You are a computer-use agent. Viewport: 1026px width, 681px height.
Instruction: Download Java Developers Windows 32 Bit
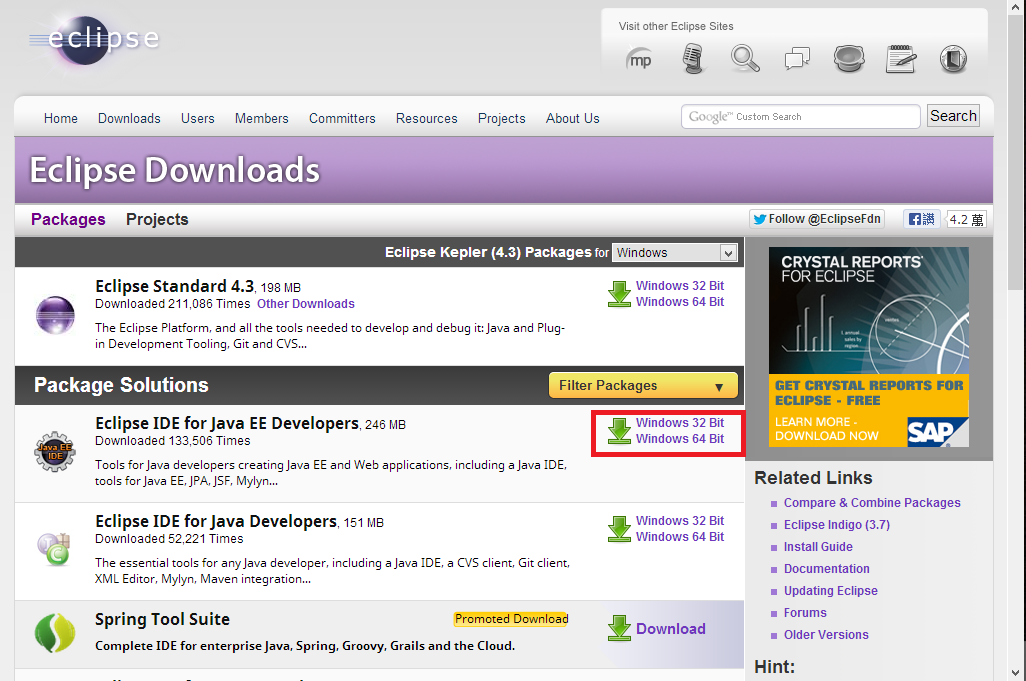680,521
